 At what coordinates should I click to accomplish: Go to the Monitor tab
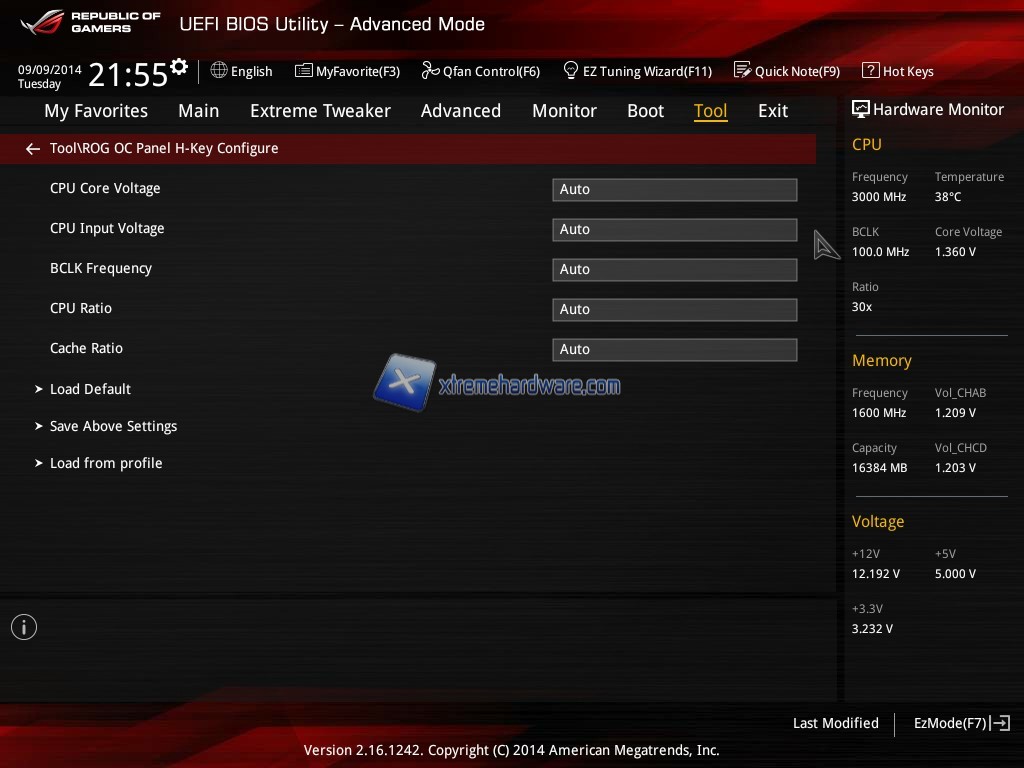(x=564, y=111)
